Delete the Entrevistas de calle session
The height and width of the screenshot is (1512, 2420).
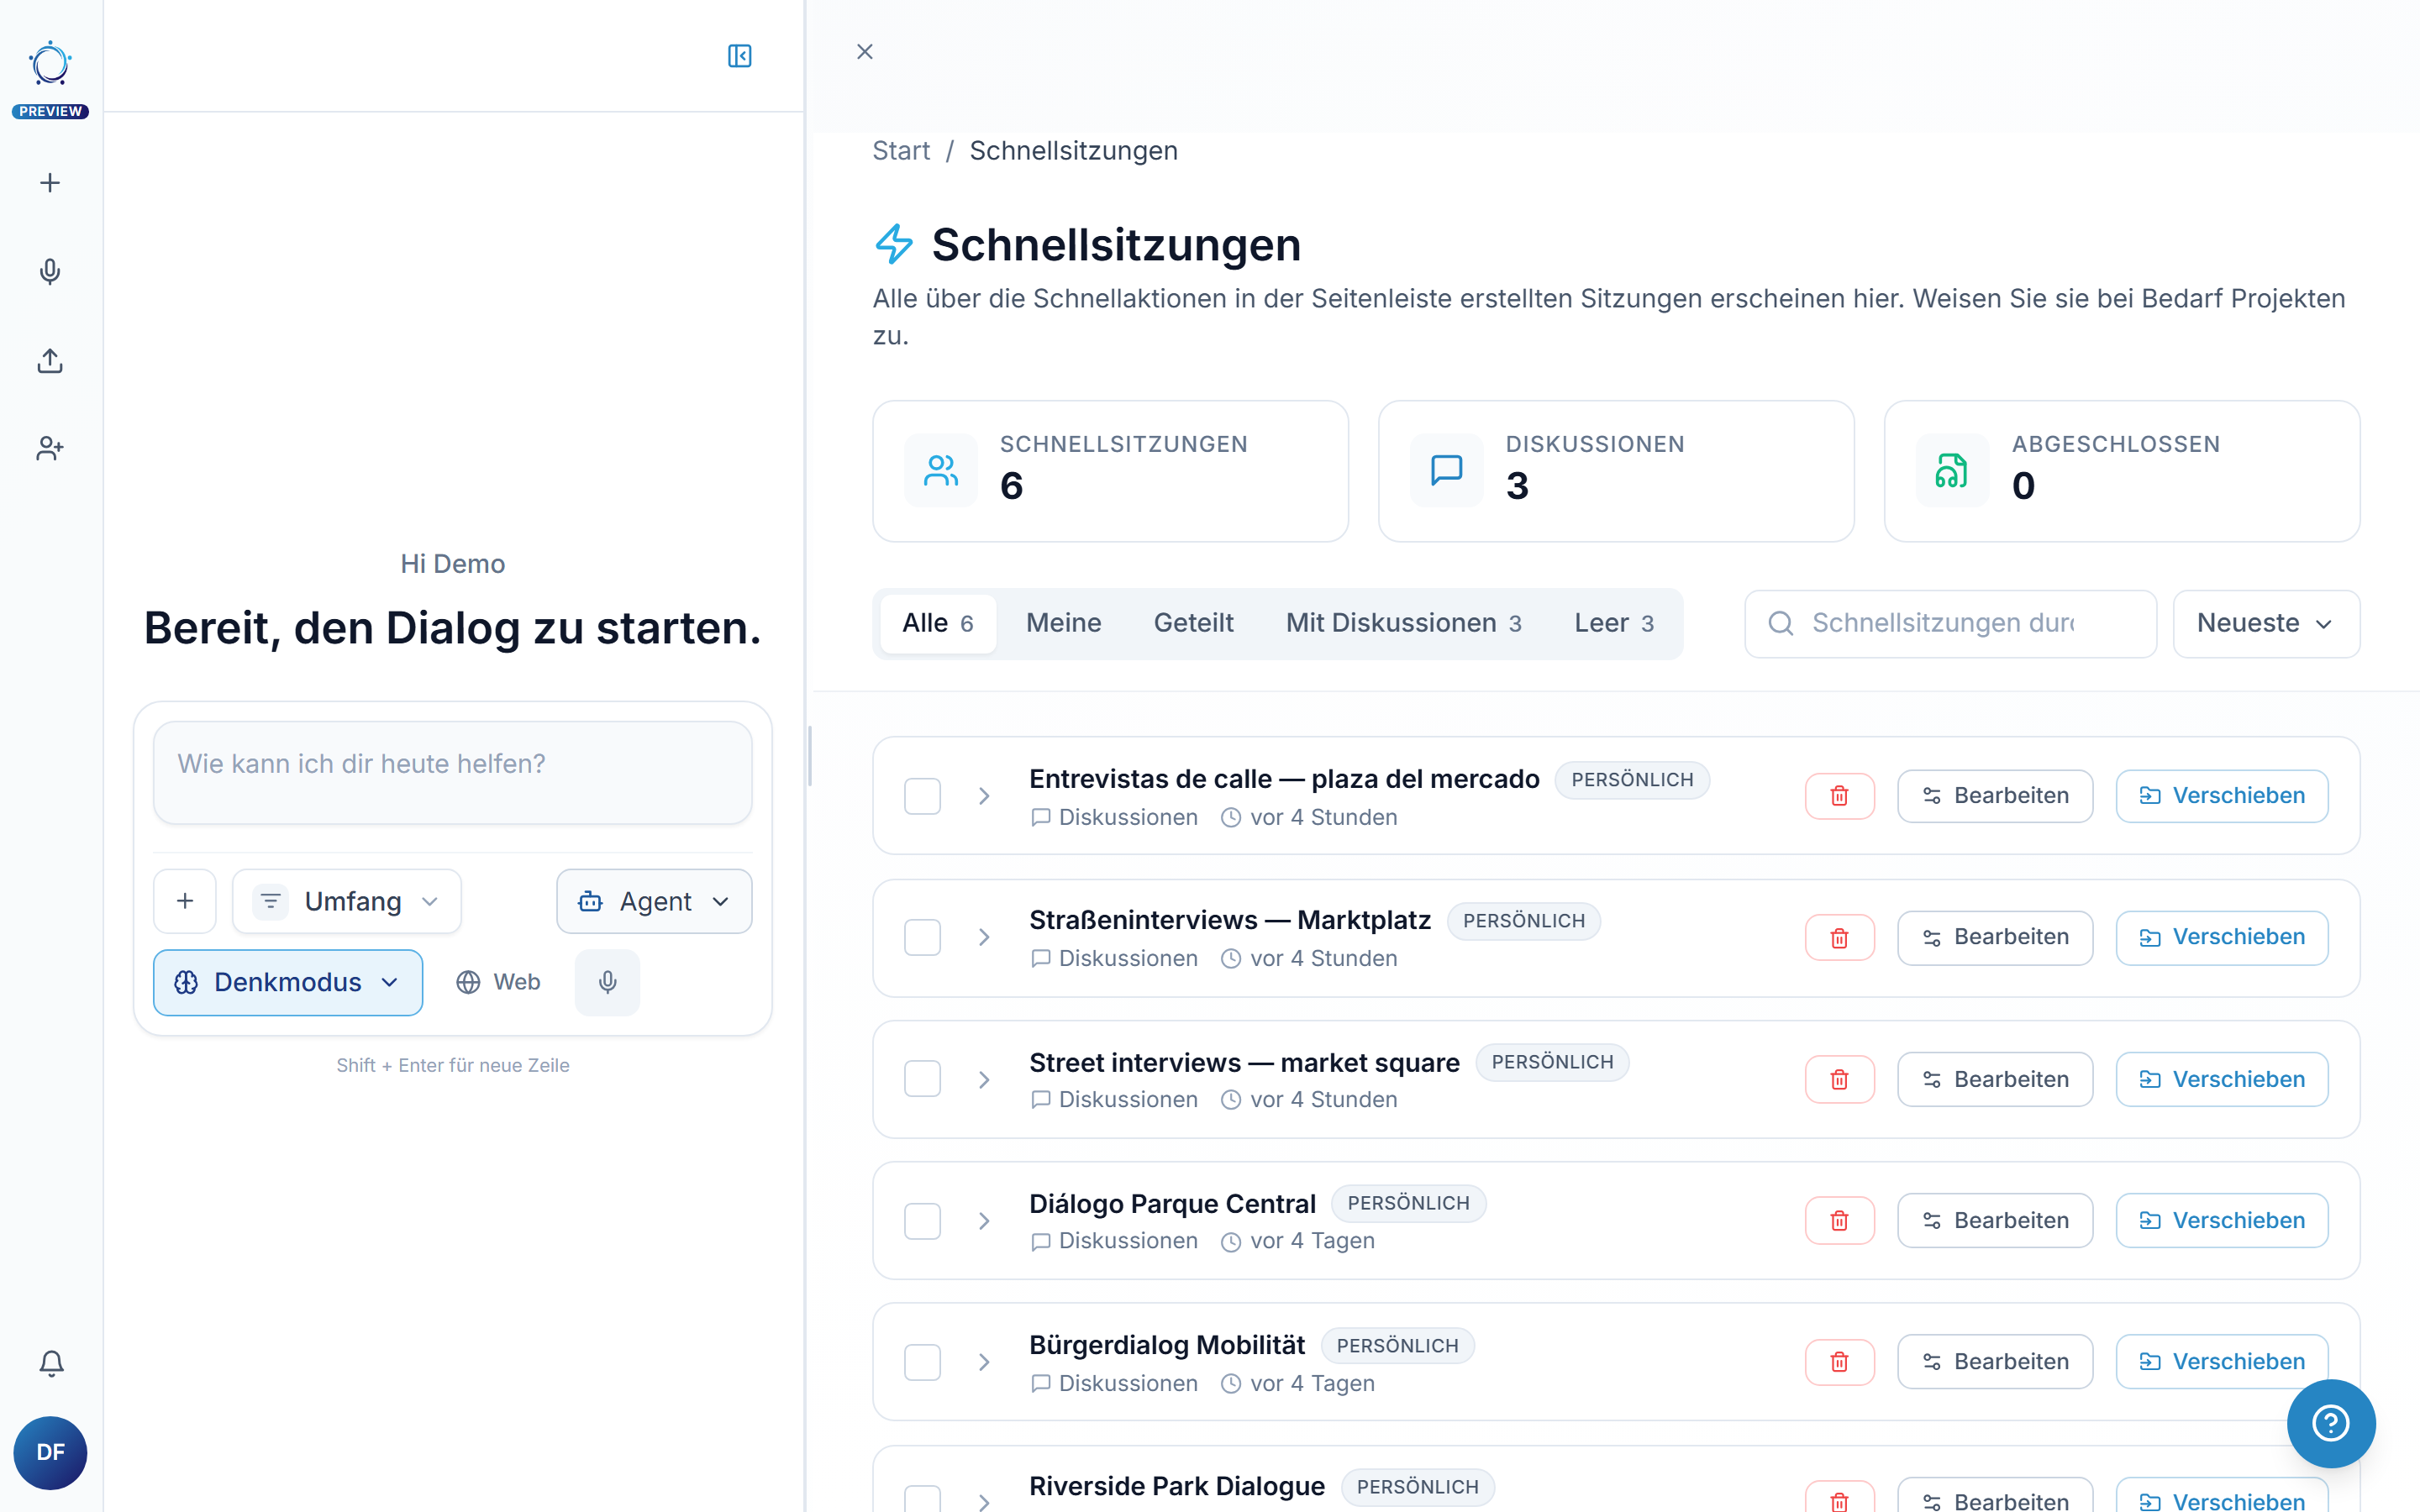pos(1839,796)
